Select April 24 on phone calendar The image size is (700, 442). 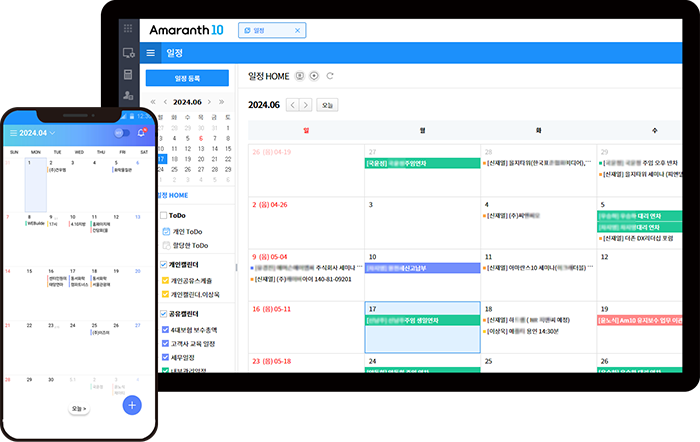73,325
